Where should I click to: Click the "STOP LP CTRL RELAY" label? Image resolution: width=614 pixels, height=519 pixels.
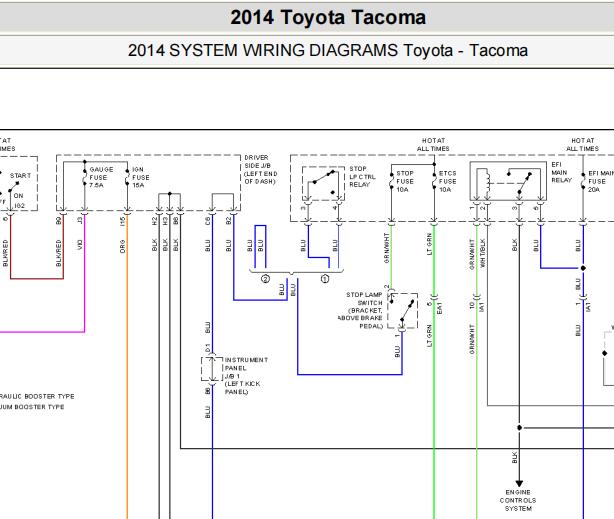point(362,176)
